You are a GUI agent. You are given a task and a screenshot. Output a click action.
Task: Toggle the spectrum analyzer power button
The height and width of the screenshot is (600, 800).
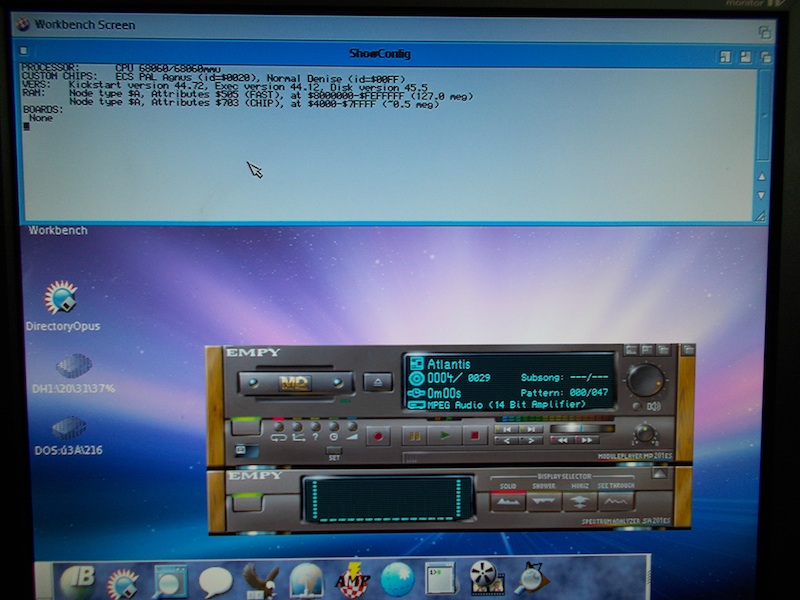(x=245, y=502)
